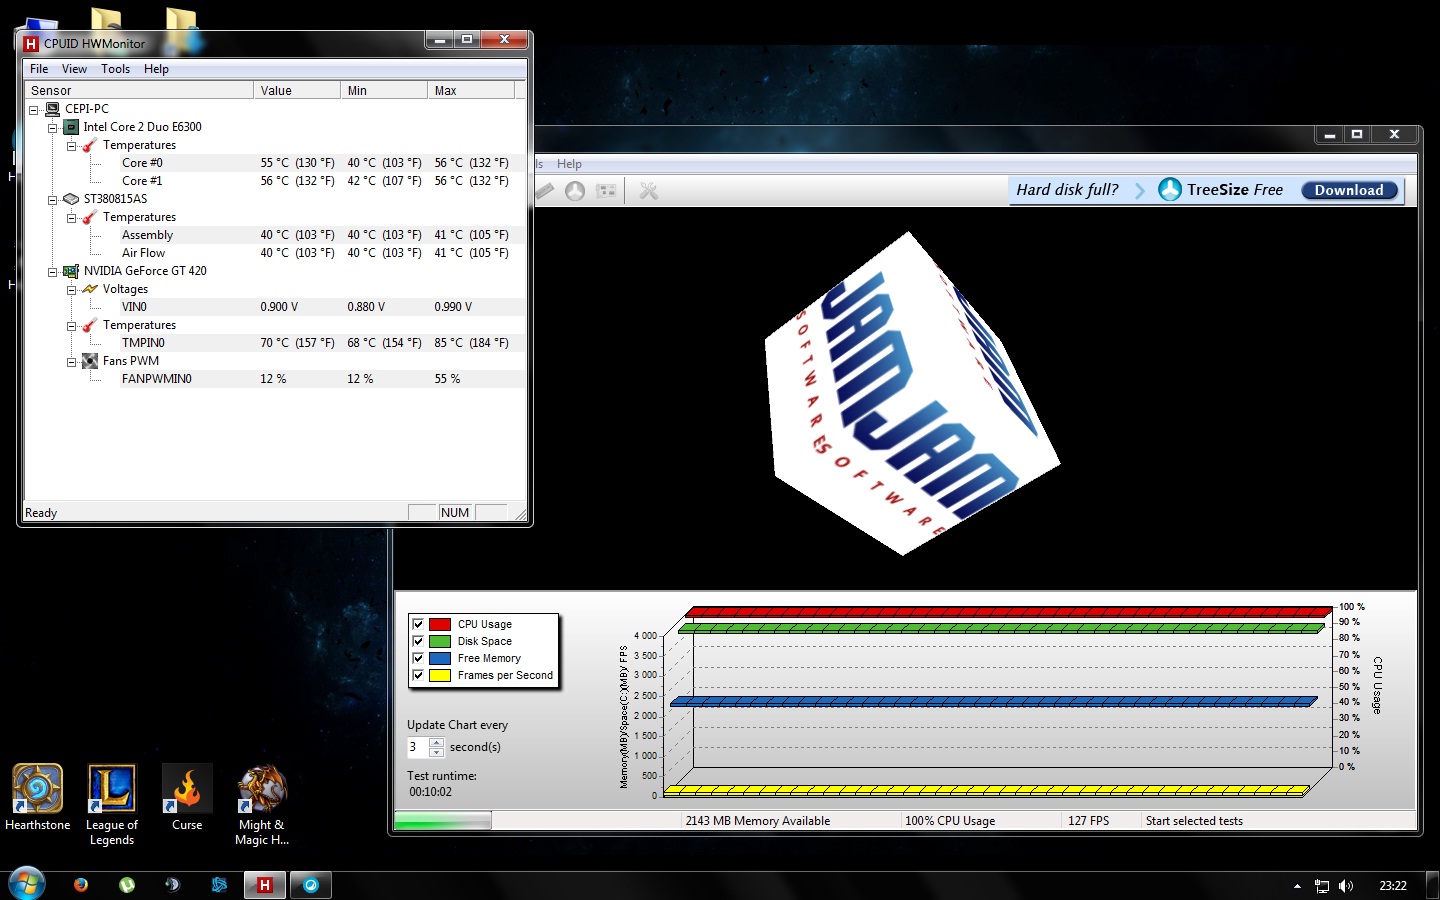Image resolution: width=1440 pixels, height=900 pixels.
Task: Click the Sensor column header
Action: [139, 90]
